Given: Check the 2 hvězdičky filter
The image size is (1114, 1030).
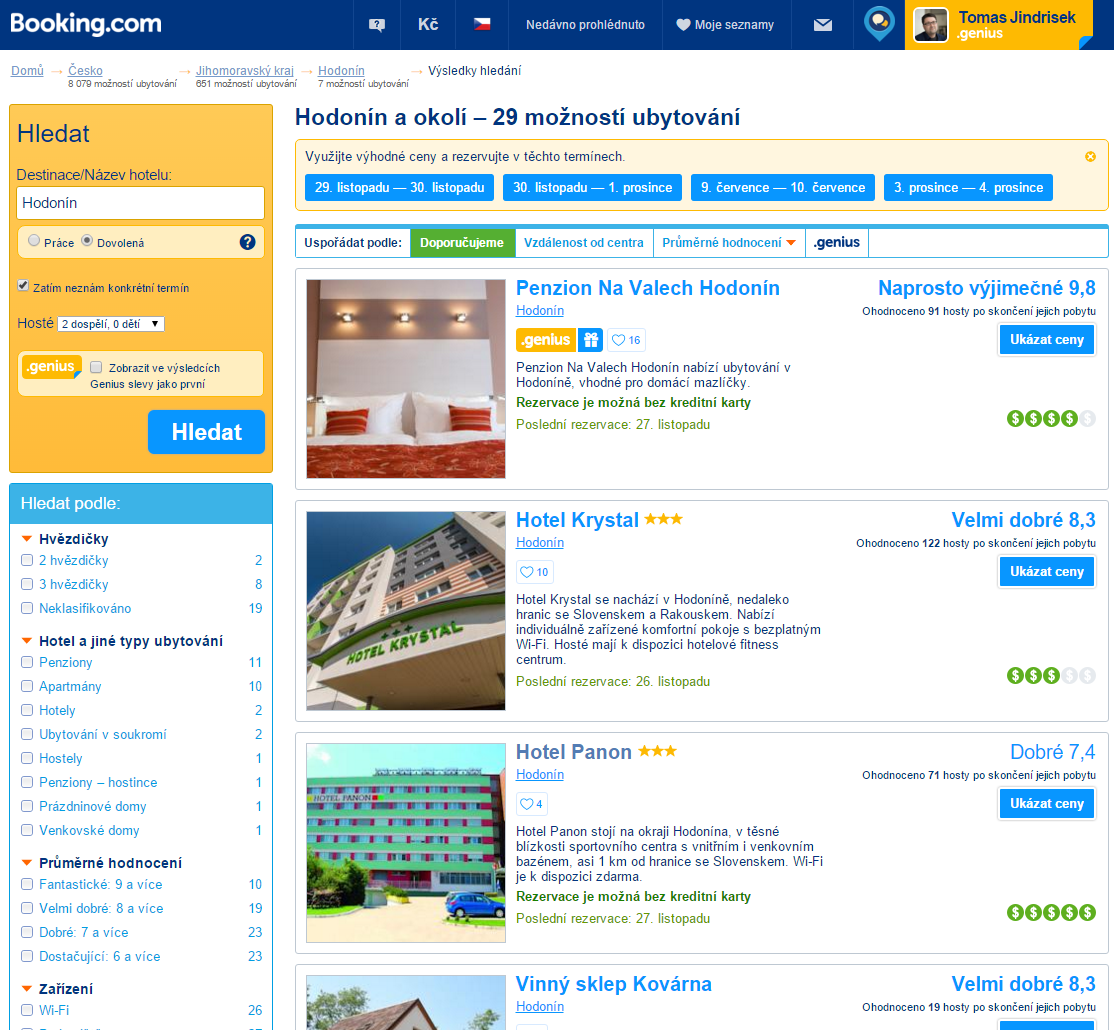Looking at the screenshot, I should [x=27, y=560].
